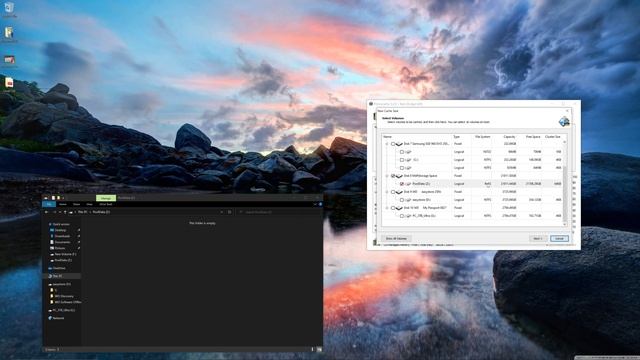
Task: Click Next in the New Cache Task dialog
Action: pos(538,238)
